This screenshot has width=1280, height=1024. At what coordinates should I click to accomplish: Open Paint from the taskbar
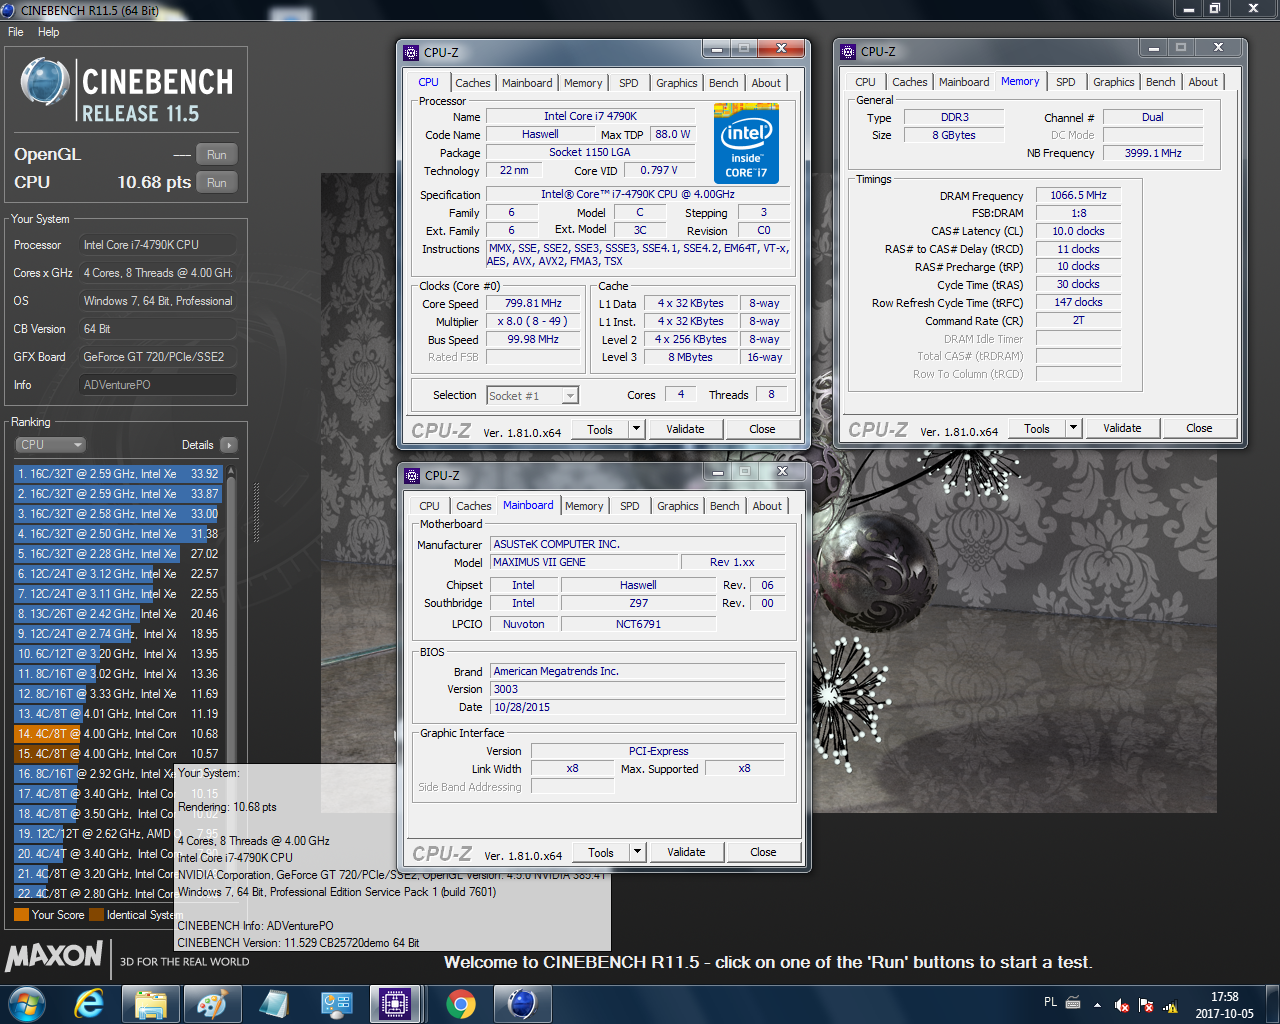[x=212, y=1003]
